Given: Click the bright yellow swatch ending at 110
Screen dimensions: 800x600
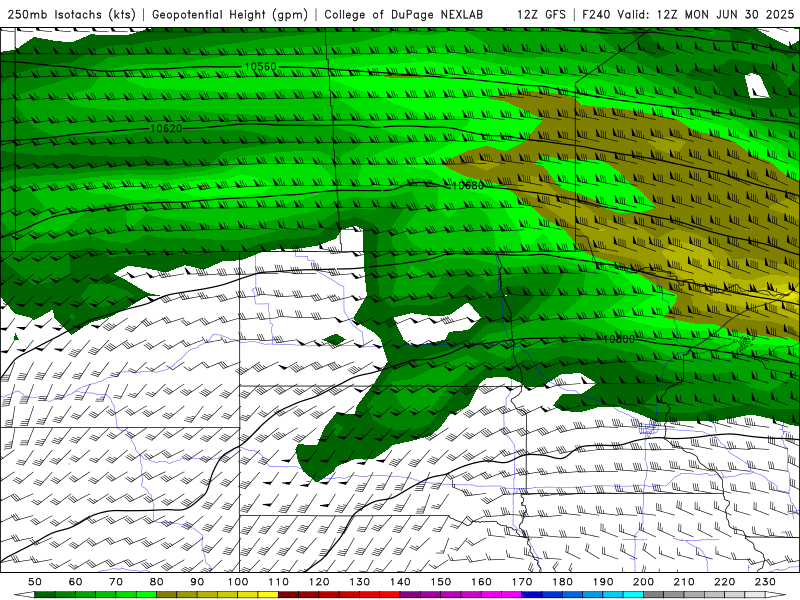Looking at the screenshot, I should [x=268, y=595].
